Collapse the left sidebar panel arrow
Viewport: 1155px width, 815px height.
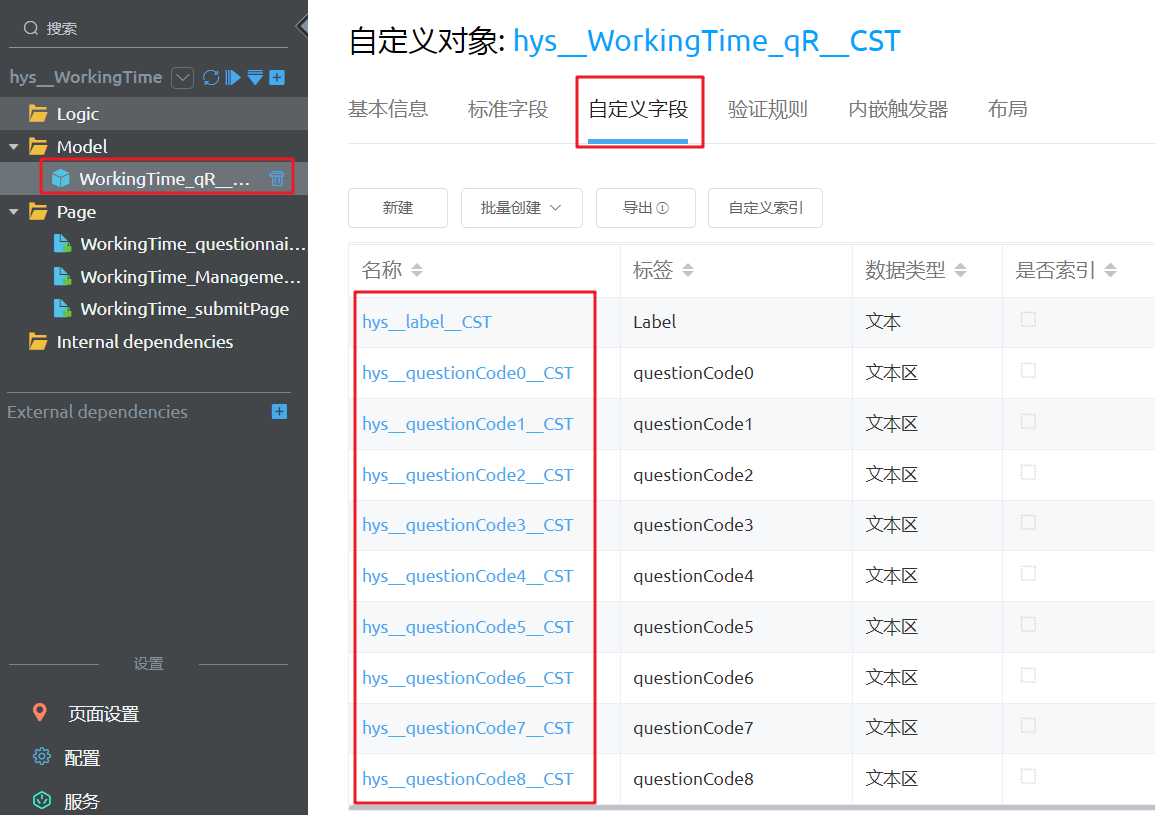(x=301, y=26)
